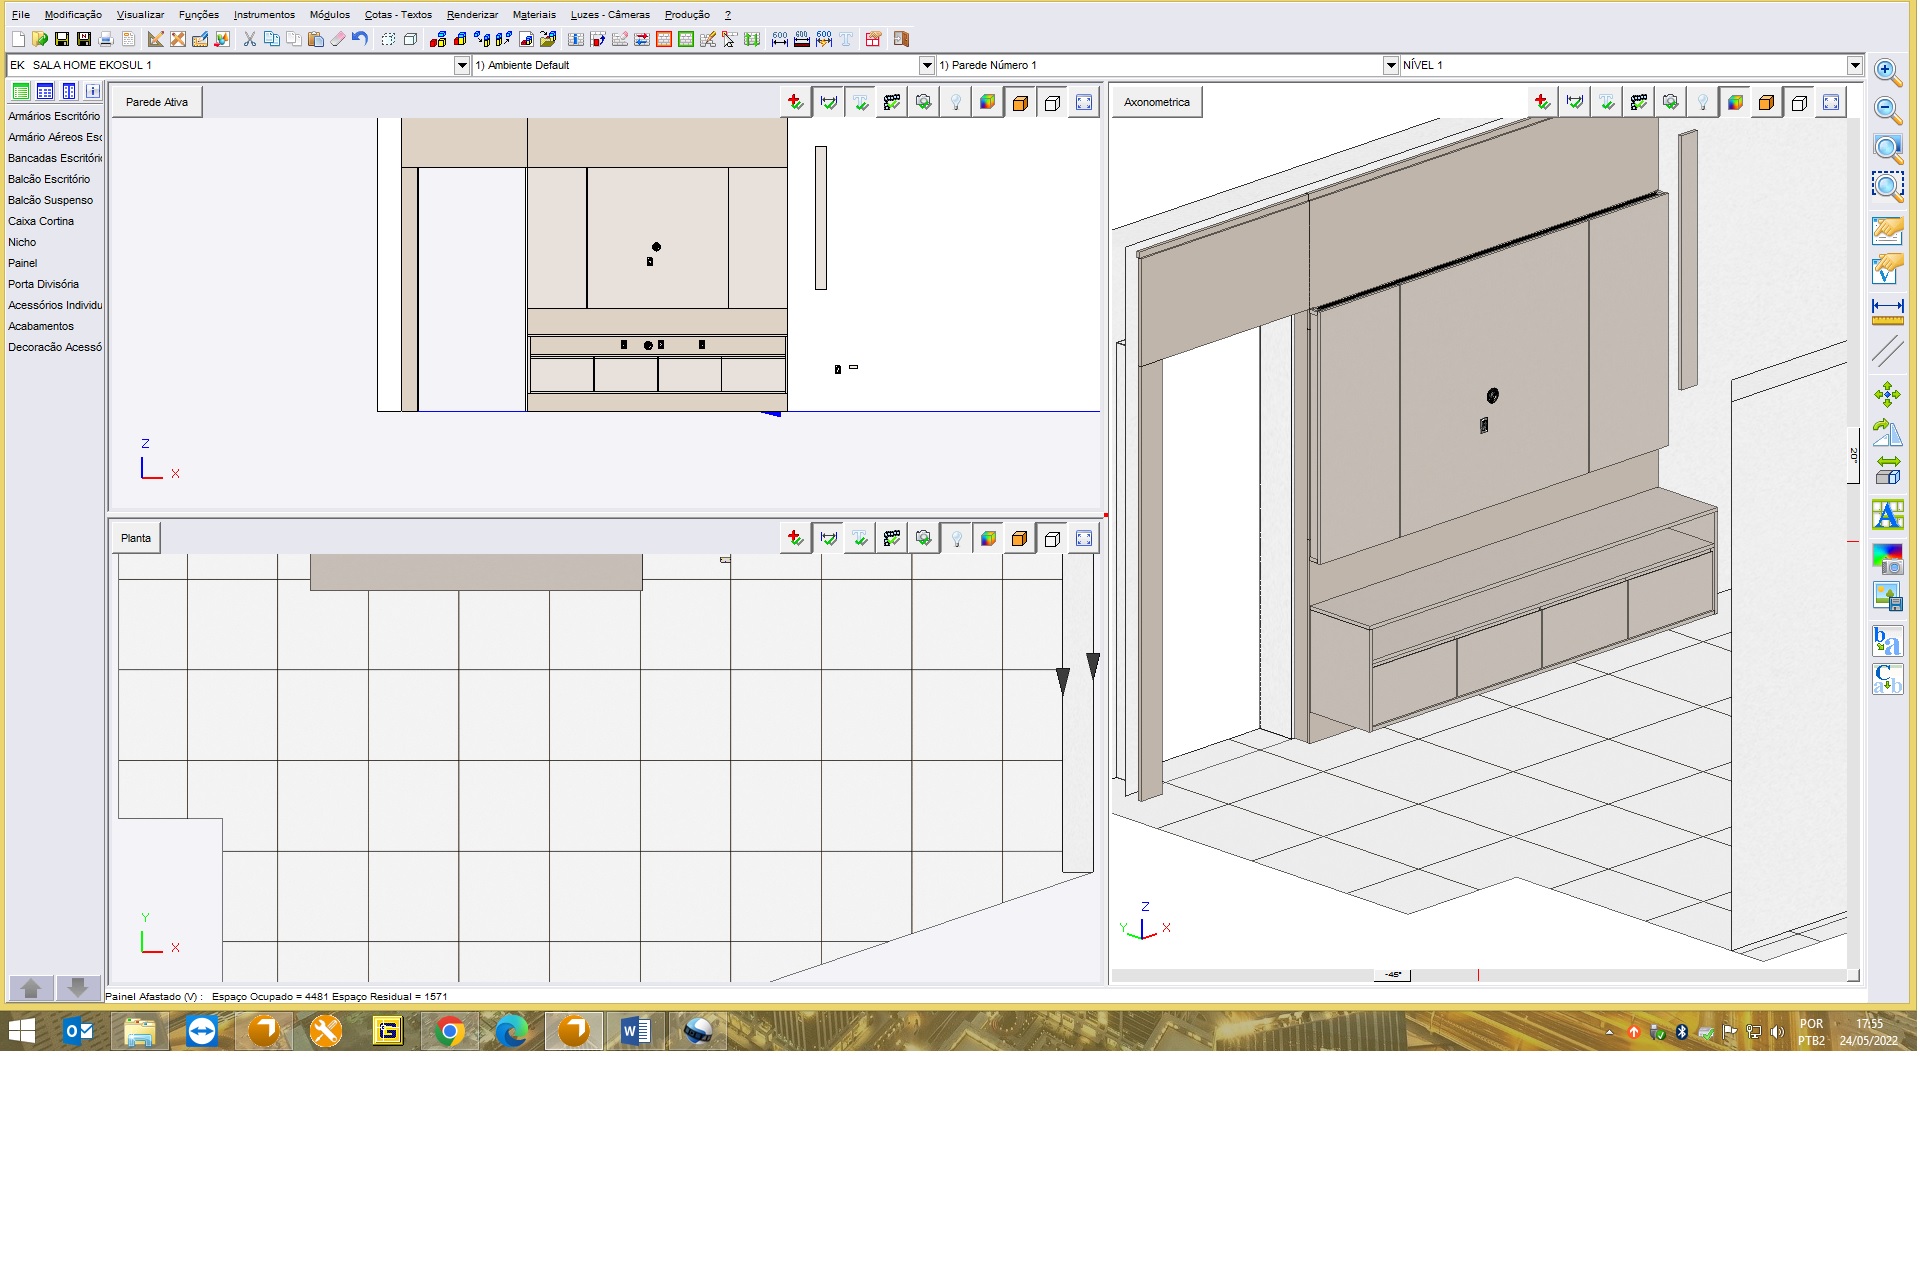The width and height of the screenshot is (1920, 1282).
Task: Open the Materiais menu
Action: 534,14
